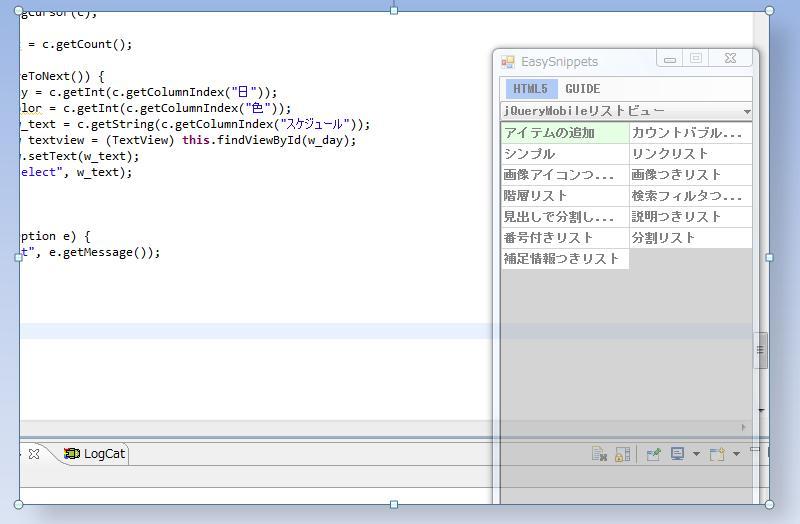Switch to the GUIDE tab in EasySnippets

583,89
